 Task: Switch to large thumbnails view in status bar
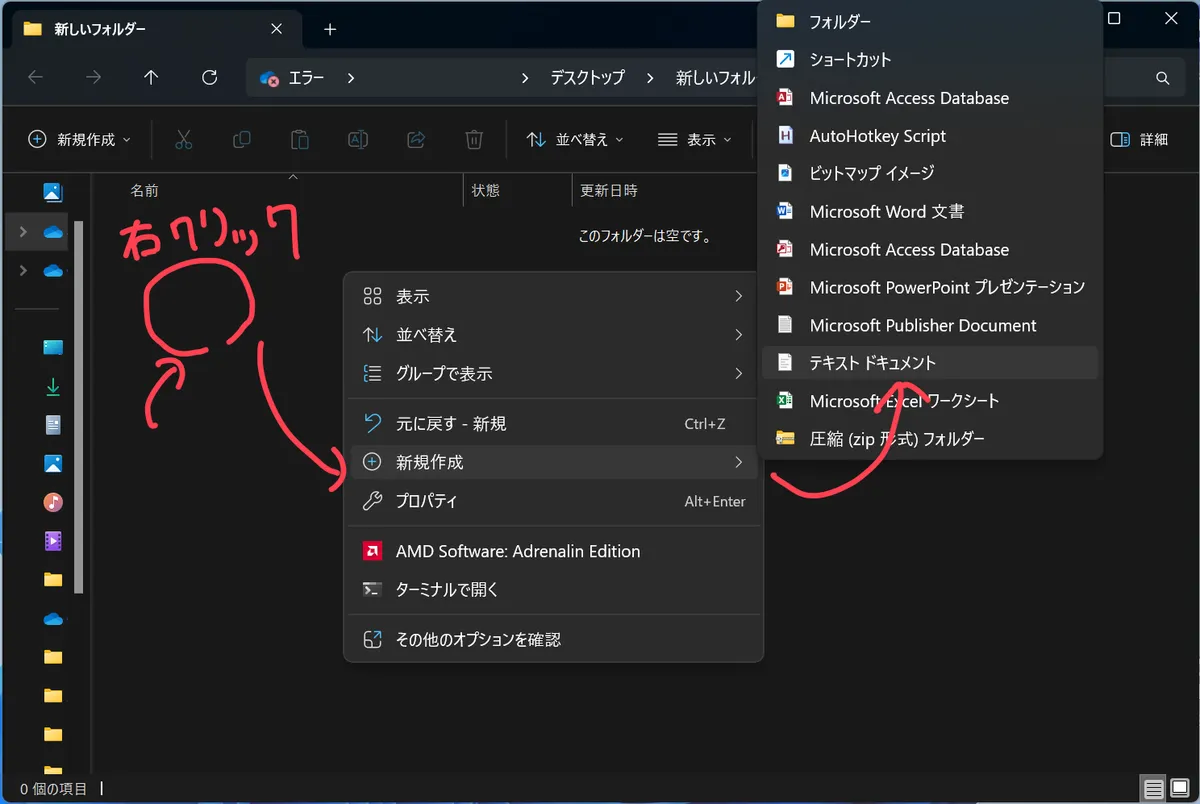tap(1180, 788)
